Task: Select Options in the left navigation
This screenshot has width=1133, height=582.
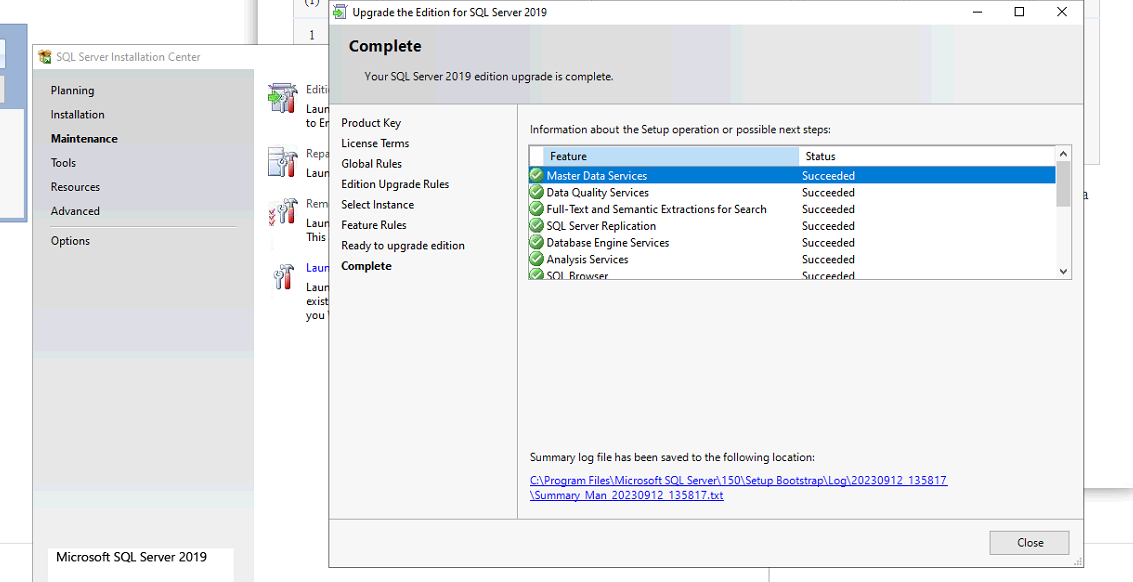Action: [71, 241]
